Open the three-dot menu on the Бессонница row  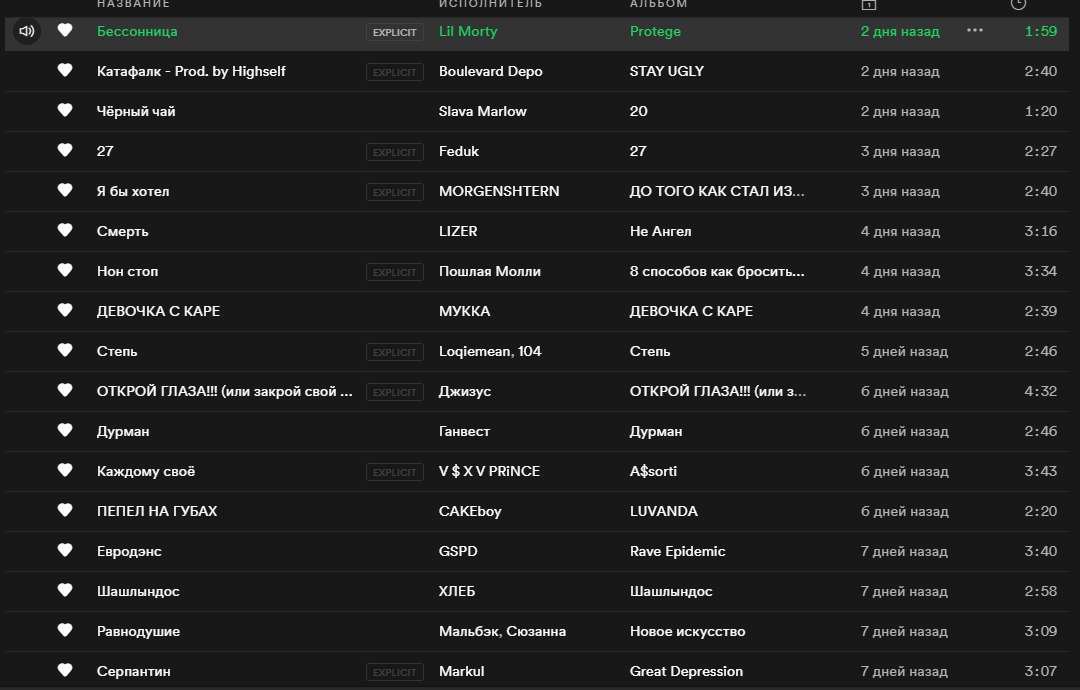click(975, 30)
